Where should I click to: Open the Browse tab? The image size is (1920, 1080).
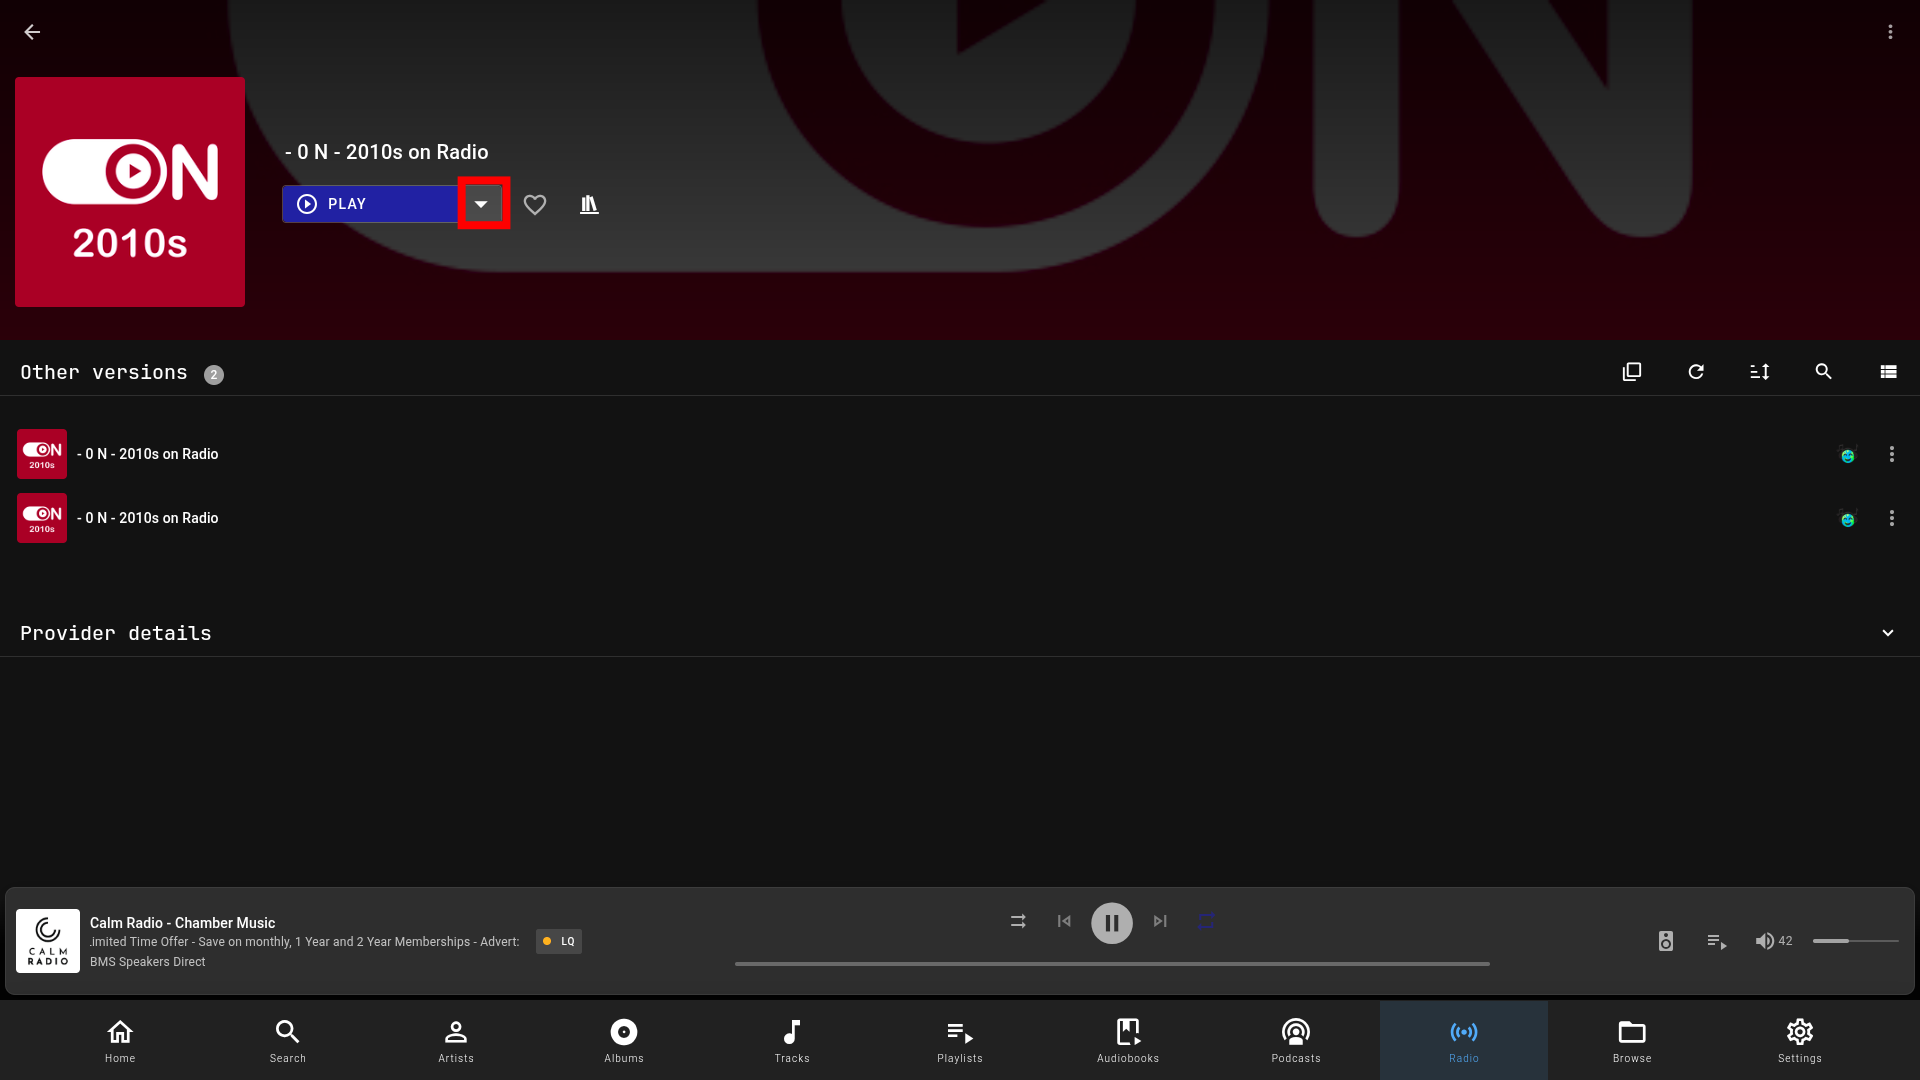[1632, 1040]
